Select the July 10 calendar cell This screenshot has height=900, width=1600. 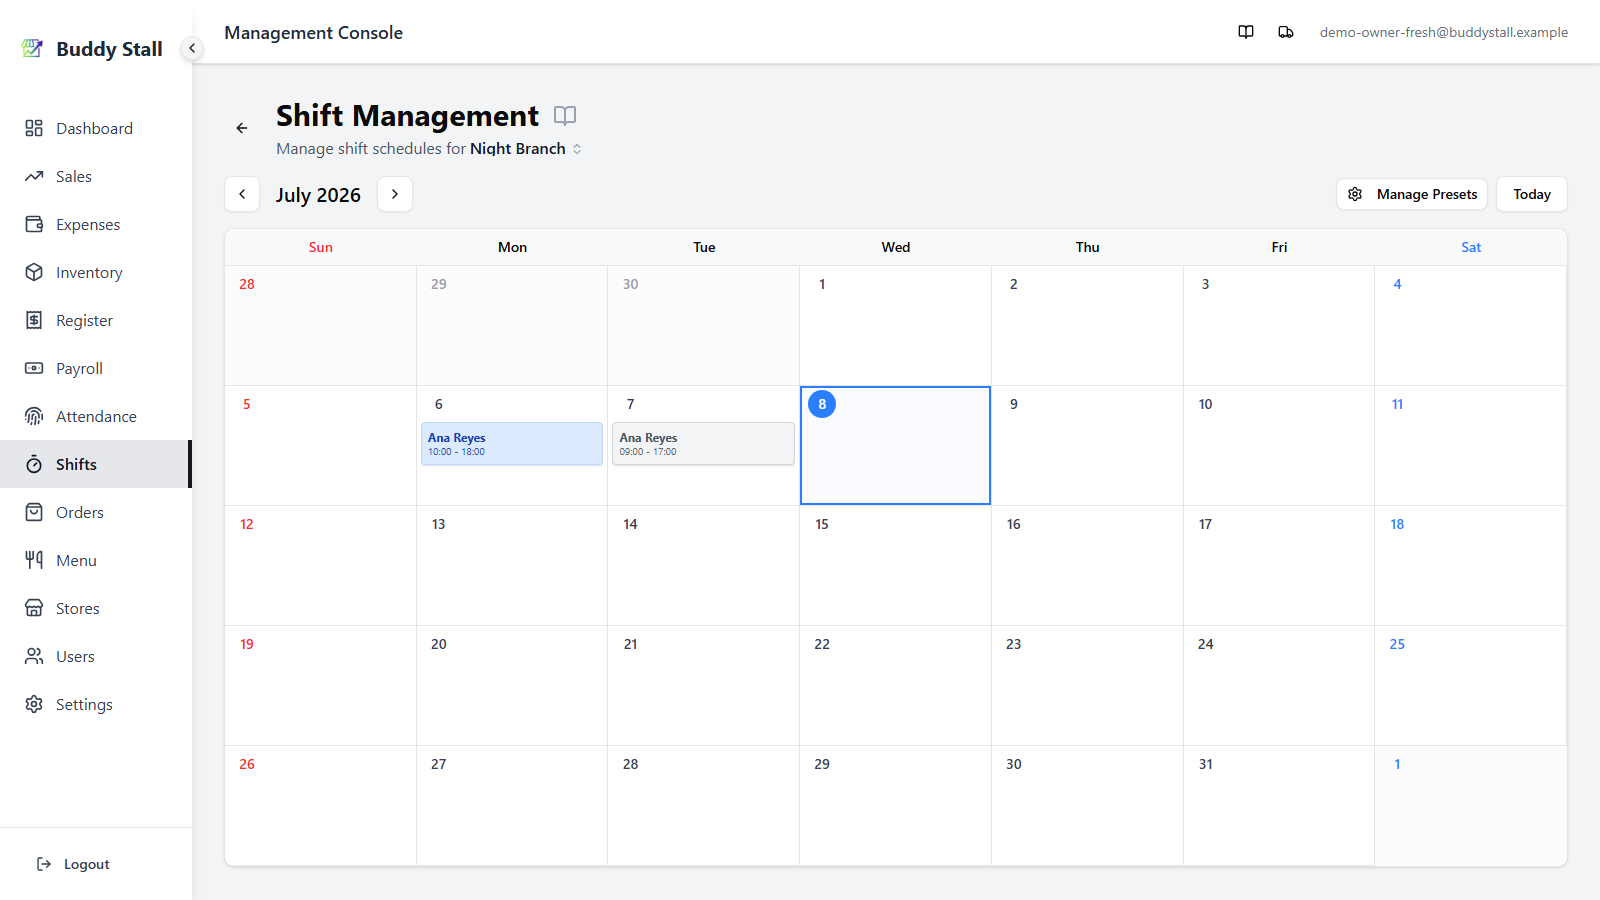pos(1279,446)
